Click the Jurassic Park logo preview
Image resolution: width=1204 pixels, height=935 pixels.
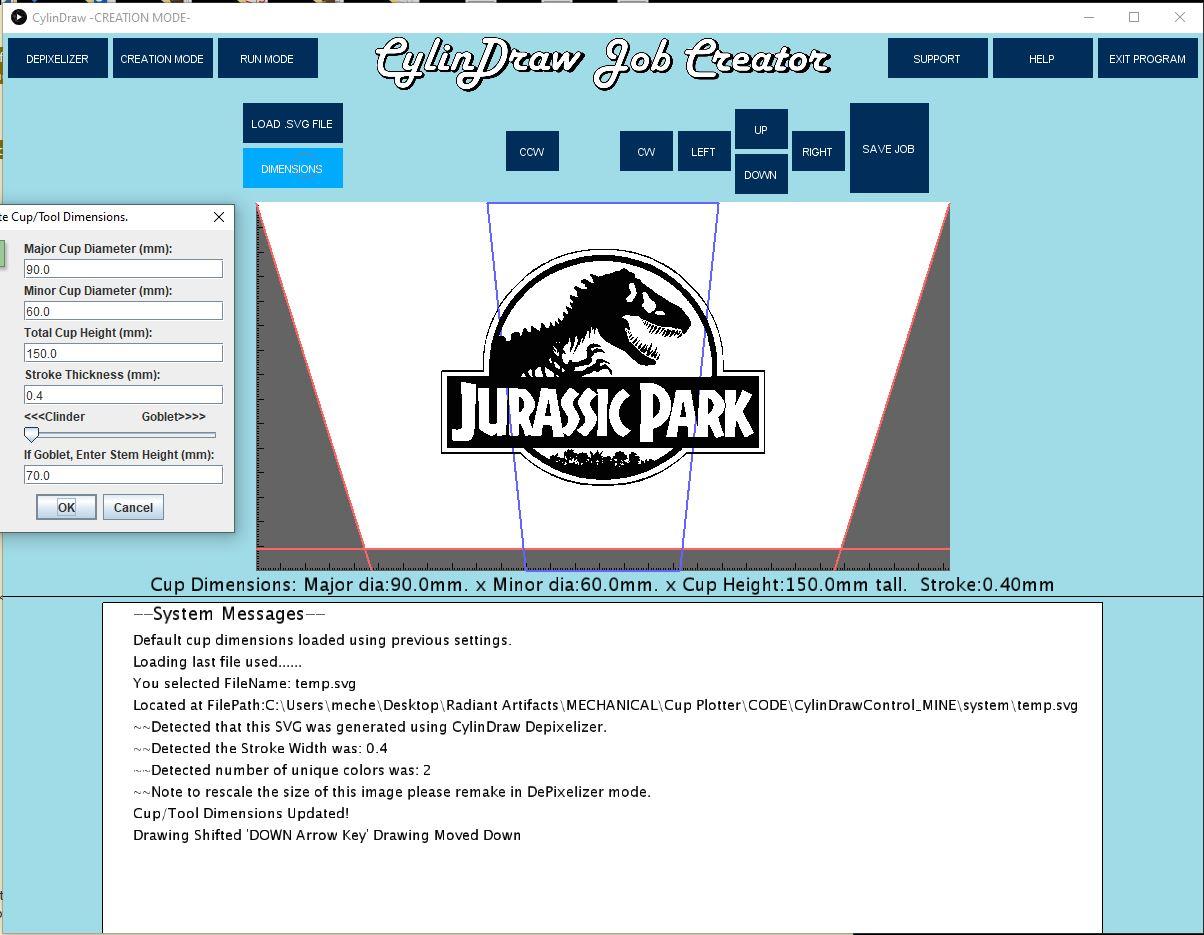(x=603, y=367)
